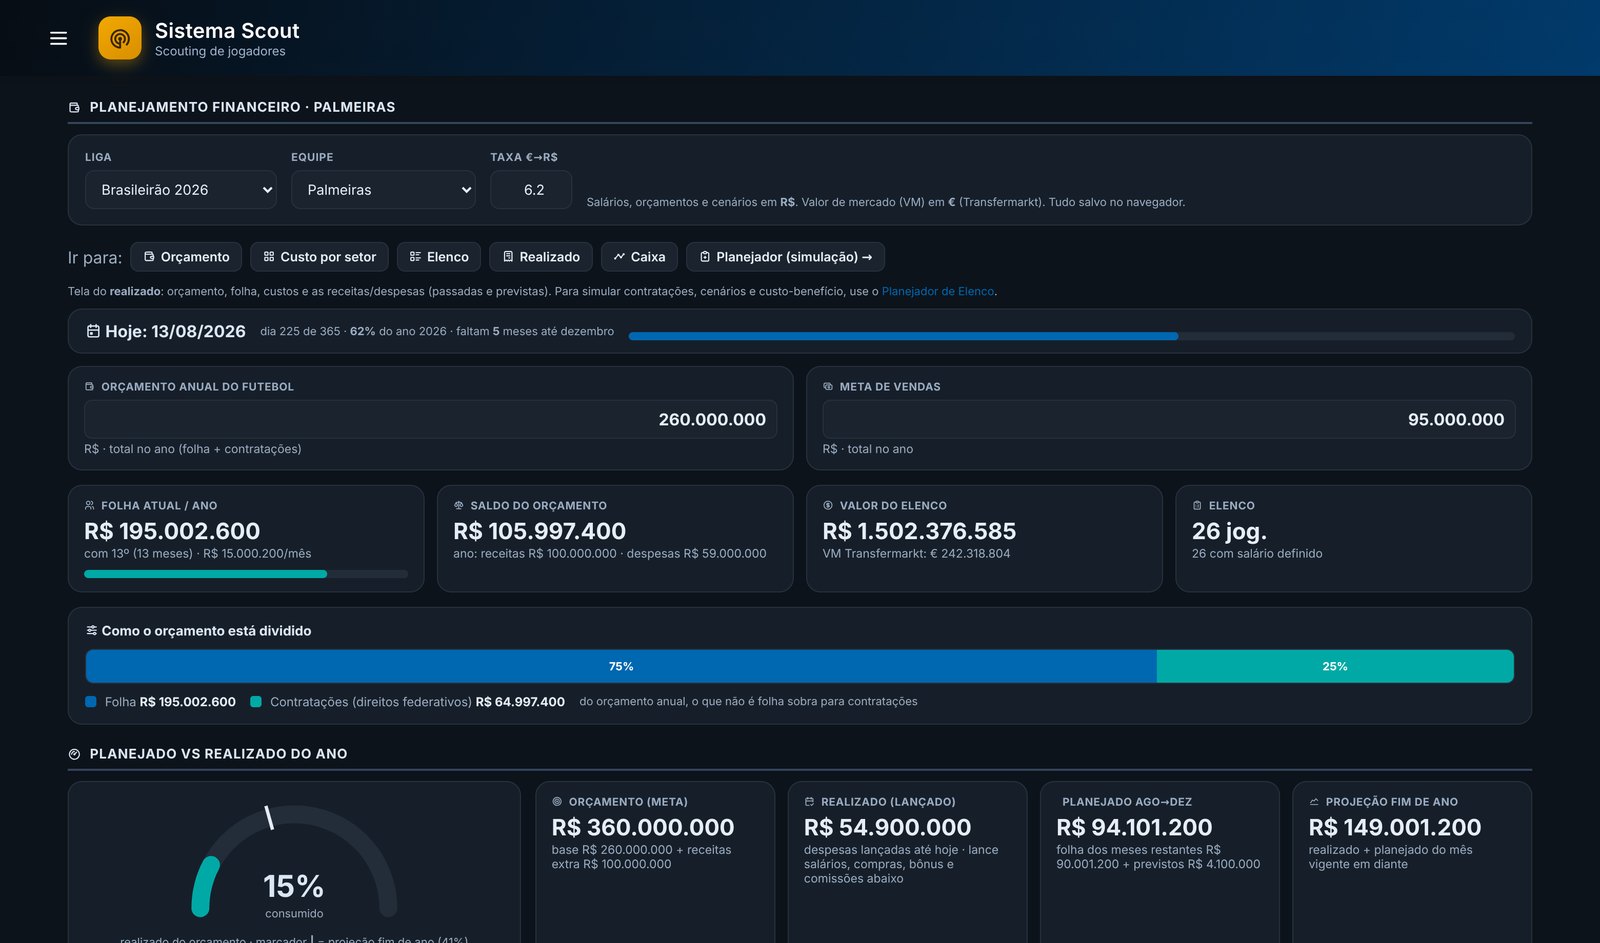Click the R$ 94.101.200 planned value

tap(1134, 828)
